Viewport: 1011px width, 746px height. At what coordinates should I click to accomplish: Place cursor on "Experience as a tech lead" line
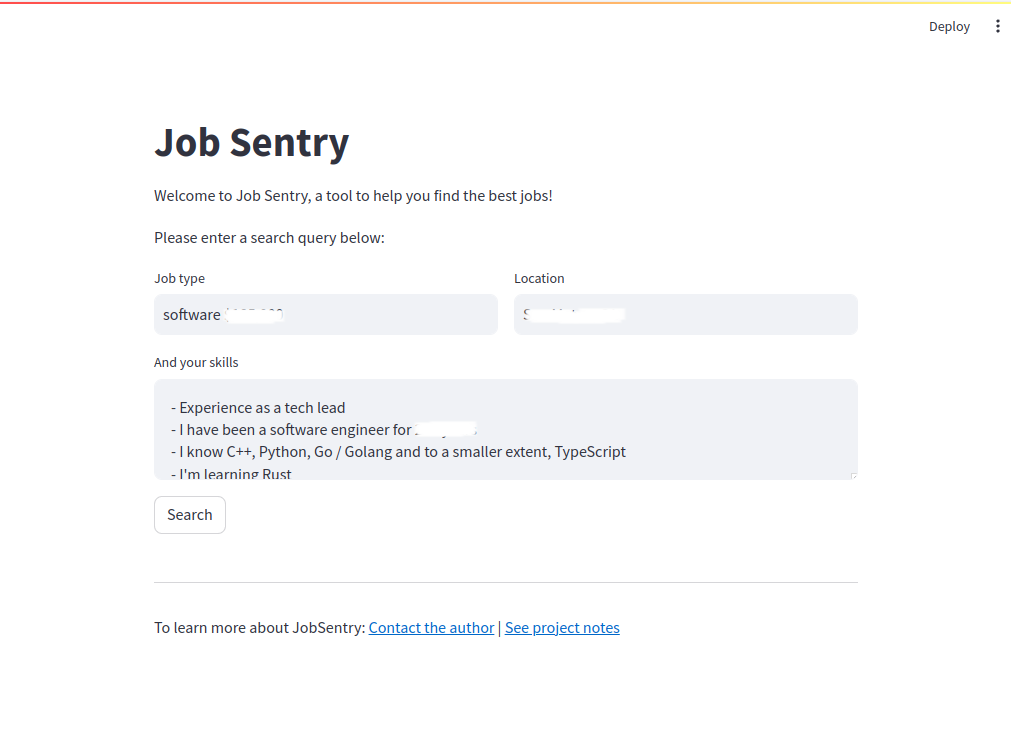point(262,408)
